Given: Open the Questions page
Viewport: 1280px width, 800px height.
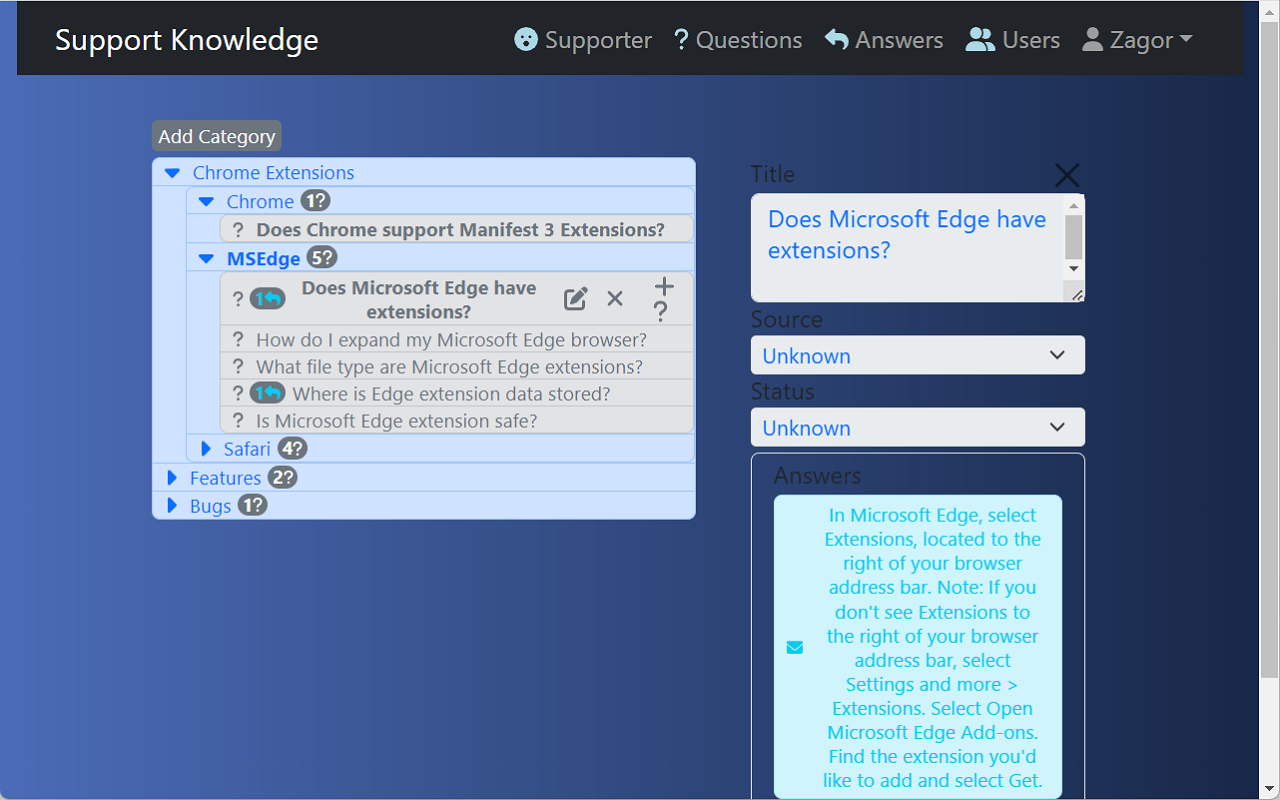Looking at the screenshot, I should (x=738, y=40).
